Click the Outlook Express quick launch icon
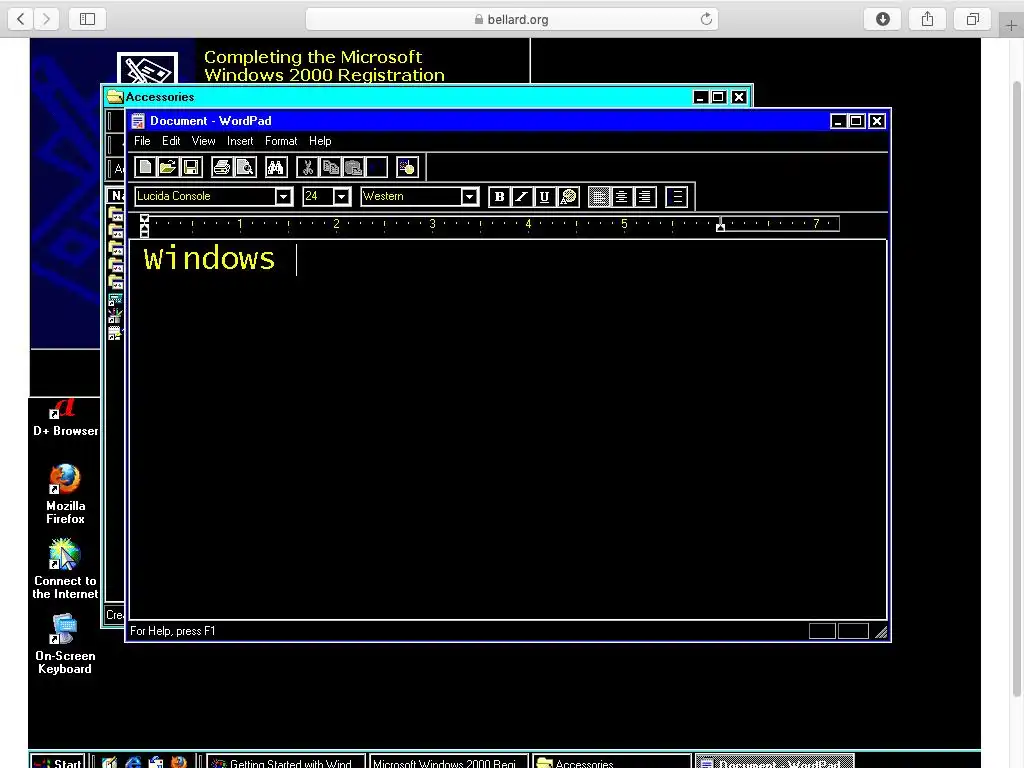 [156, 762]
